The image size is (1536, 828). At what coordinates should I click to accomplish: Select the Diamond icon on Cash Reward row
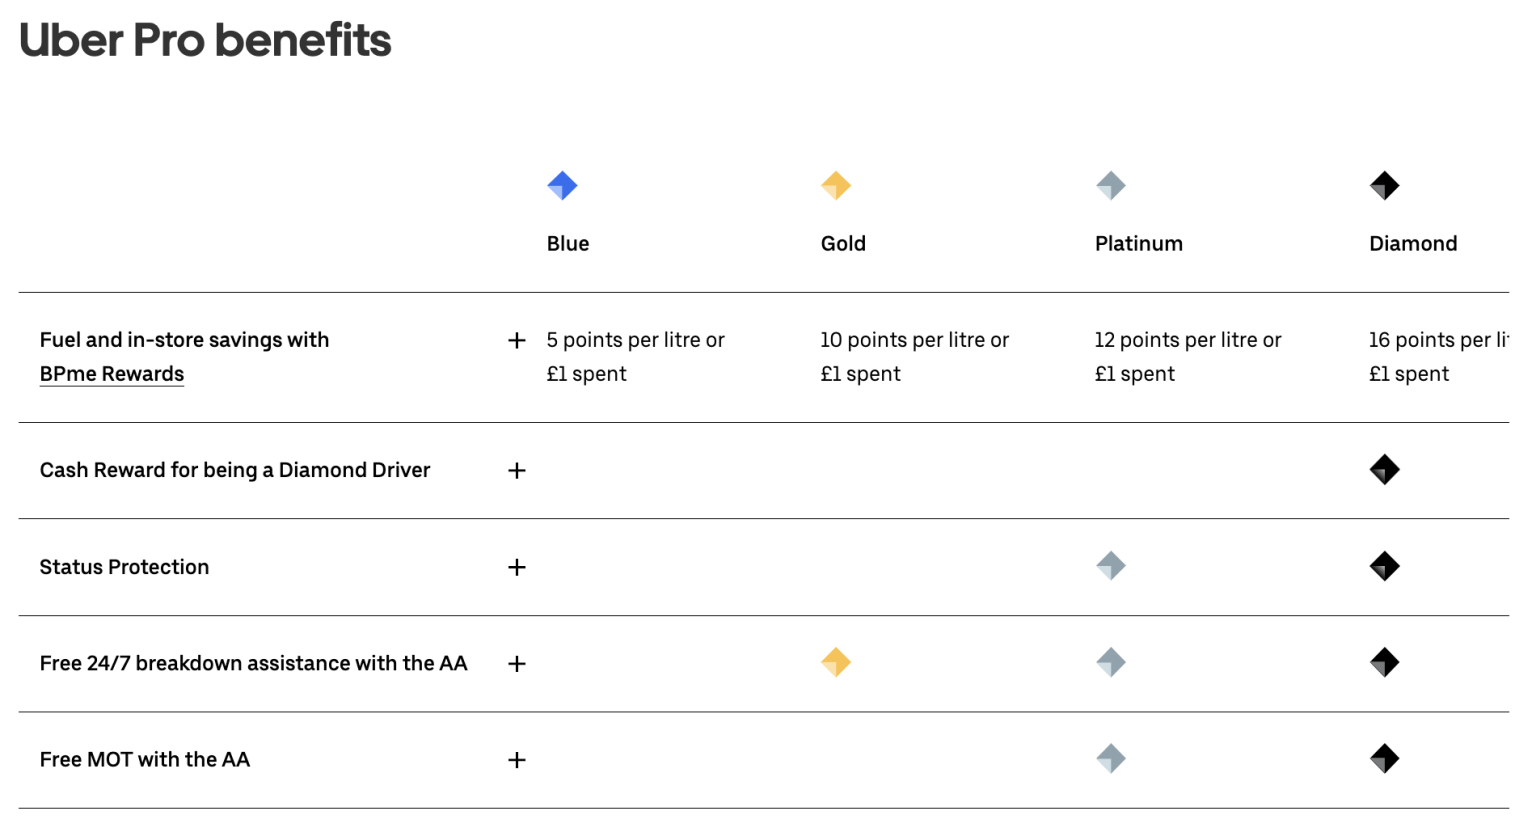click(x=1385, y=470)
